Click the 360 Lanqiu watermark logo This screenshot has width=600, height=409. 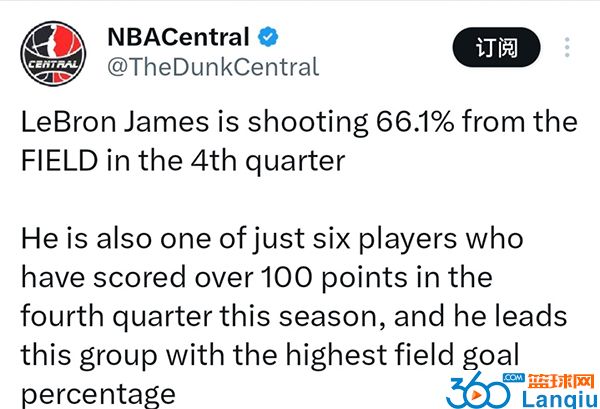click(522, 390)
